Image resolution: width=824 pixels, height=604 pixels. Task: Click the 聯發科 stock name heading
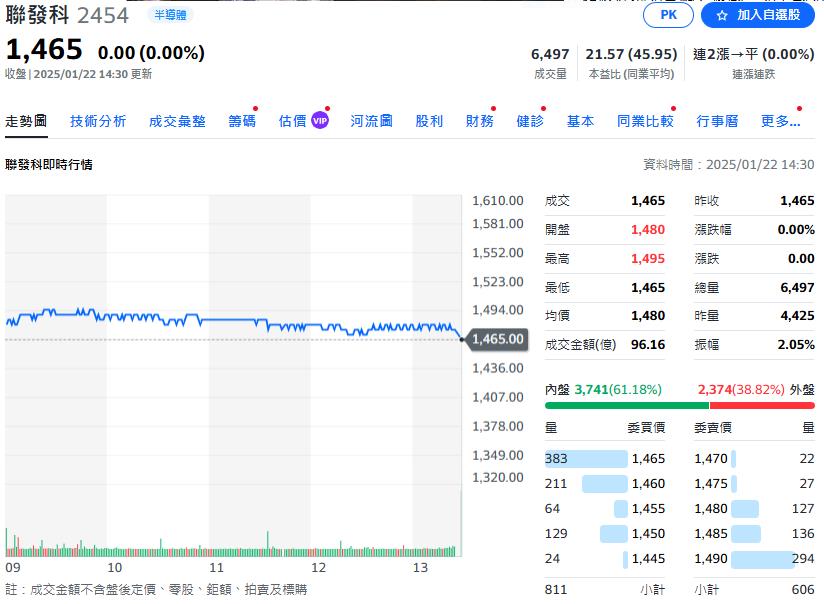37,15
